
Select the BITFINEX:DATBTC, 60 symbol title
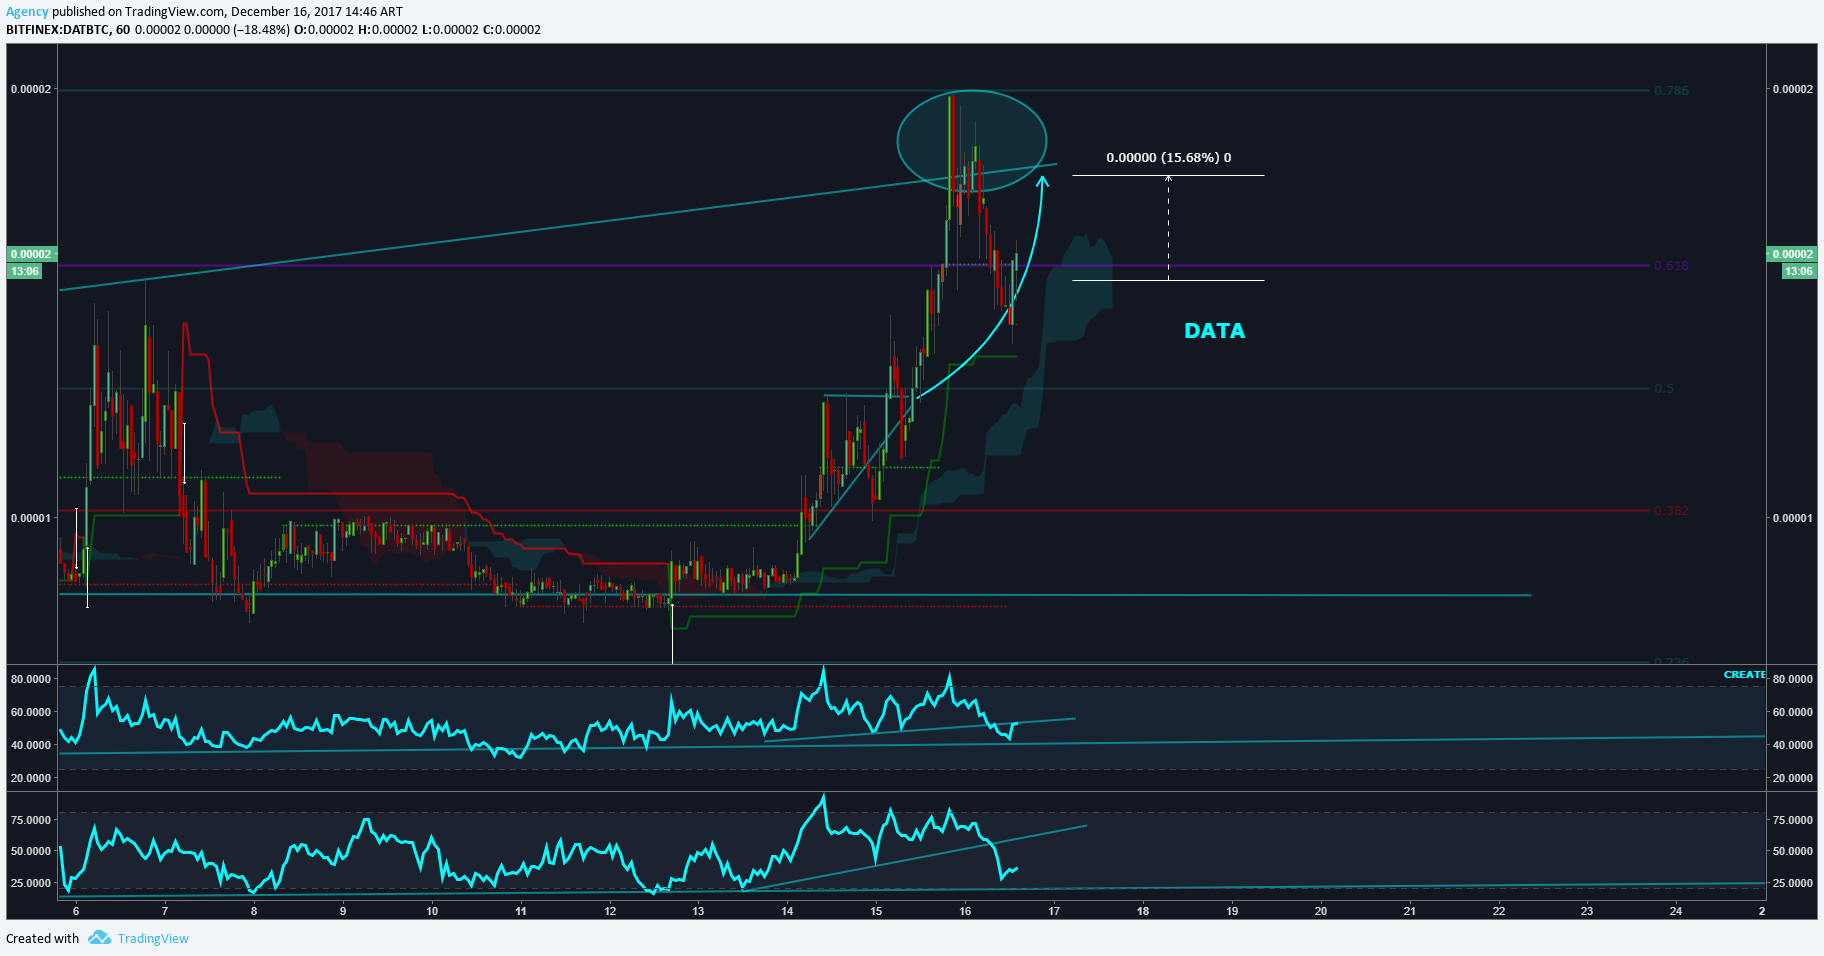(68, 30)
